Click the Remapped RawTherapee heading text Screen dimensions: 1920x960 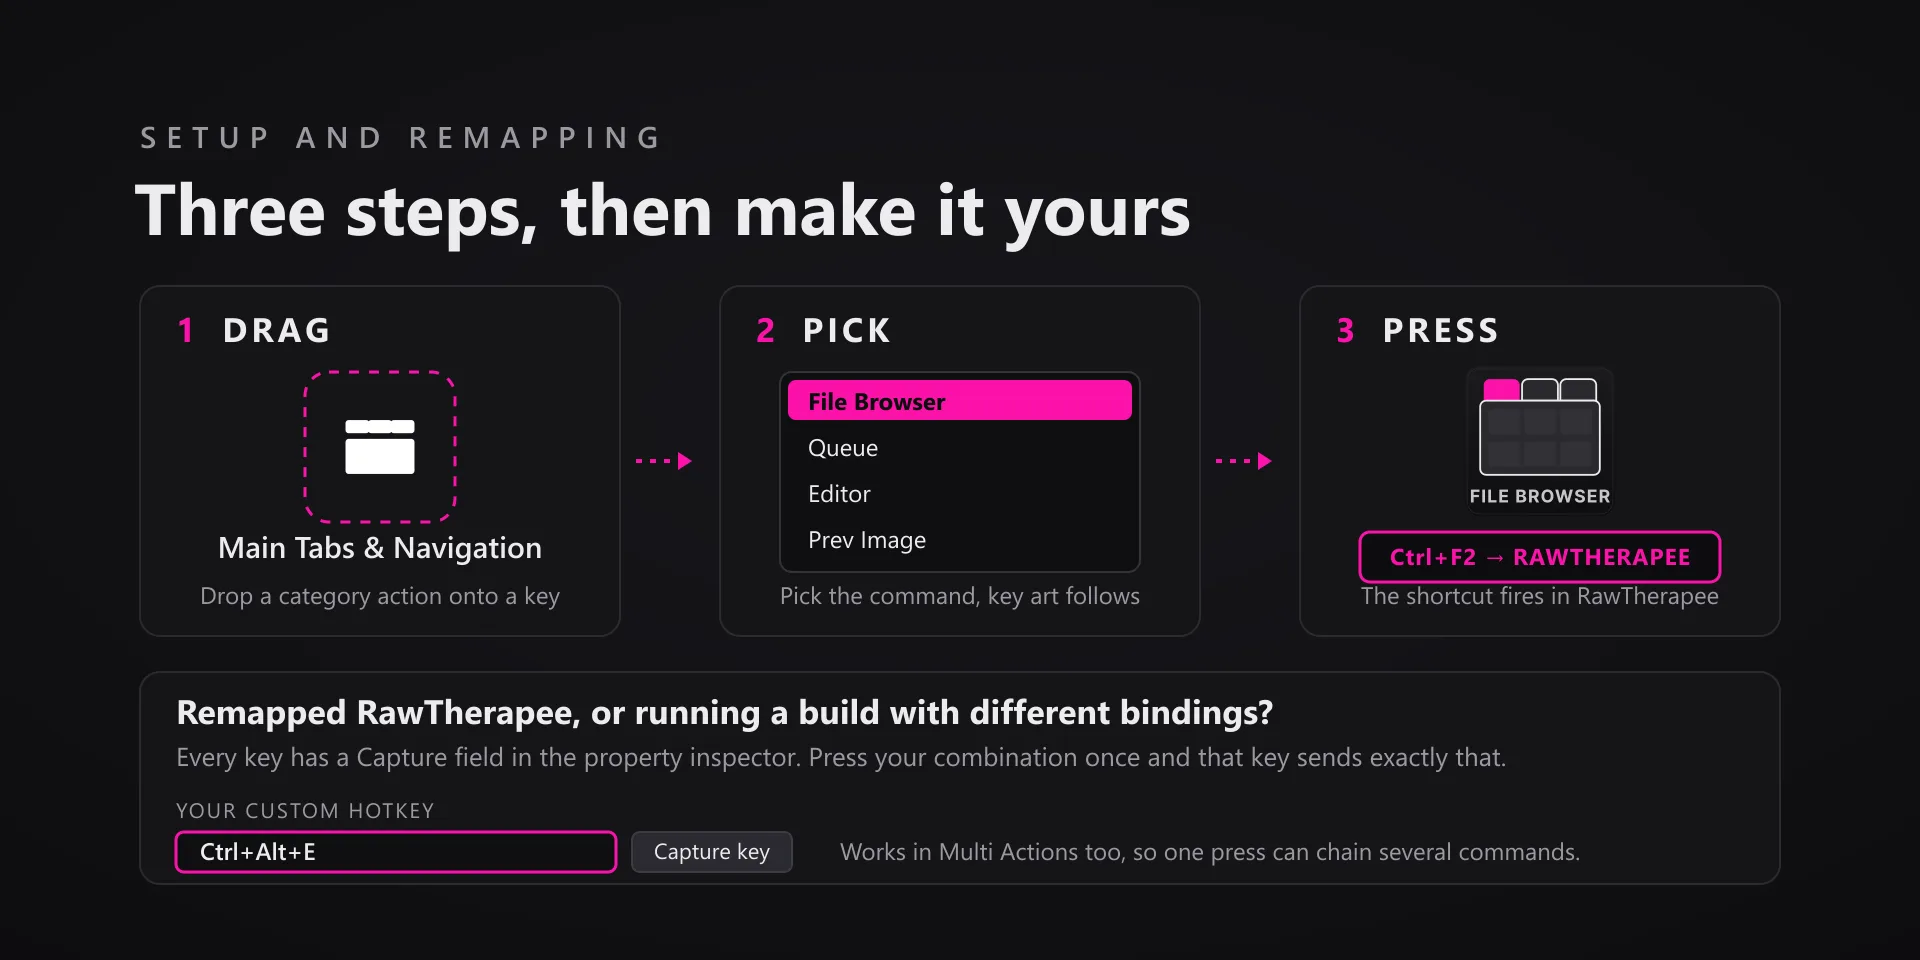click(725, 713)
